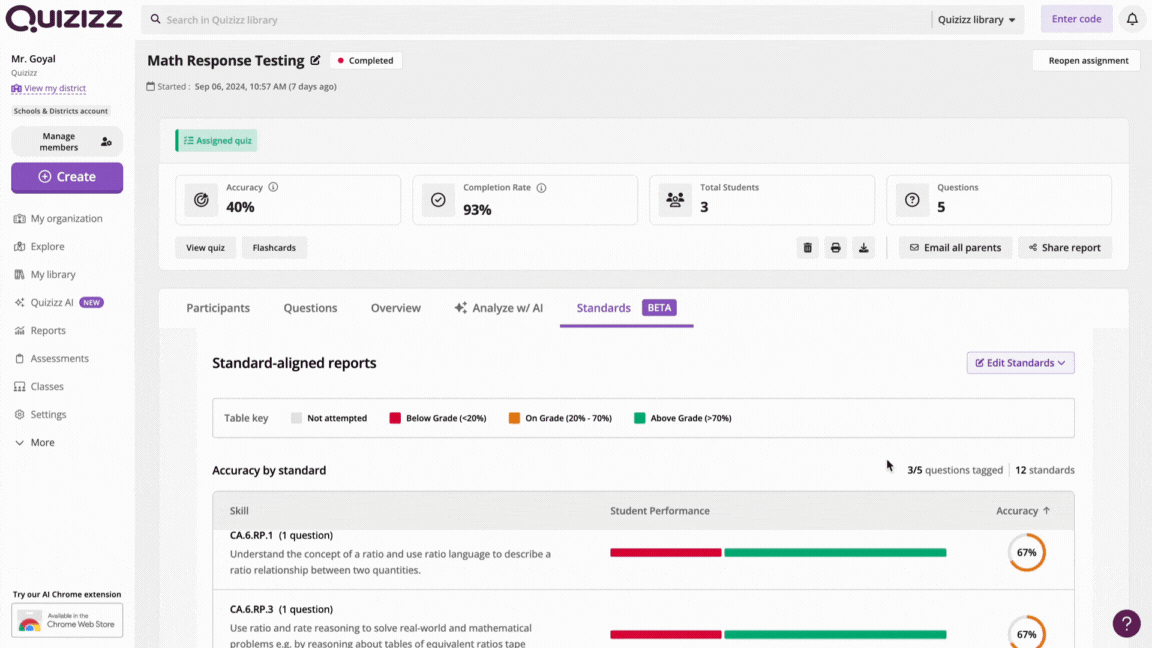Click the Questions question-mark icon
Viewport: 1152px width, 648px height.
(x=912, y=200)
